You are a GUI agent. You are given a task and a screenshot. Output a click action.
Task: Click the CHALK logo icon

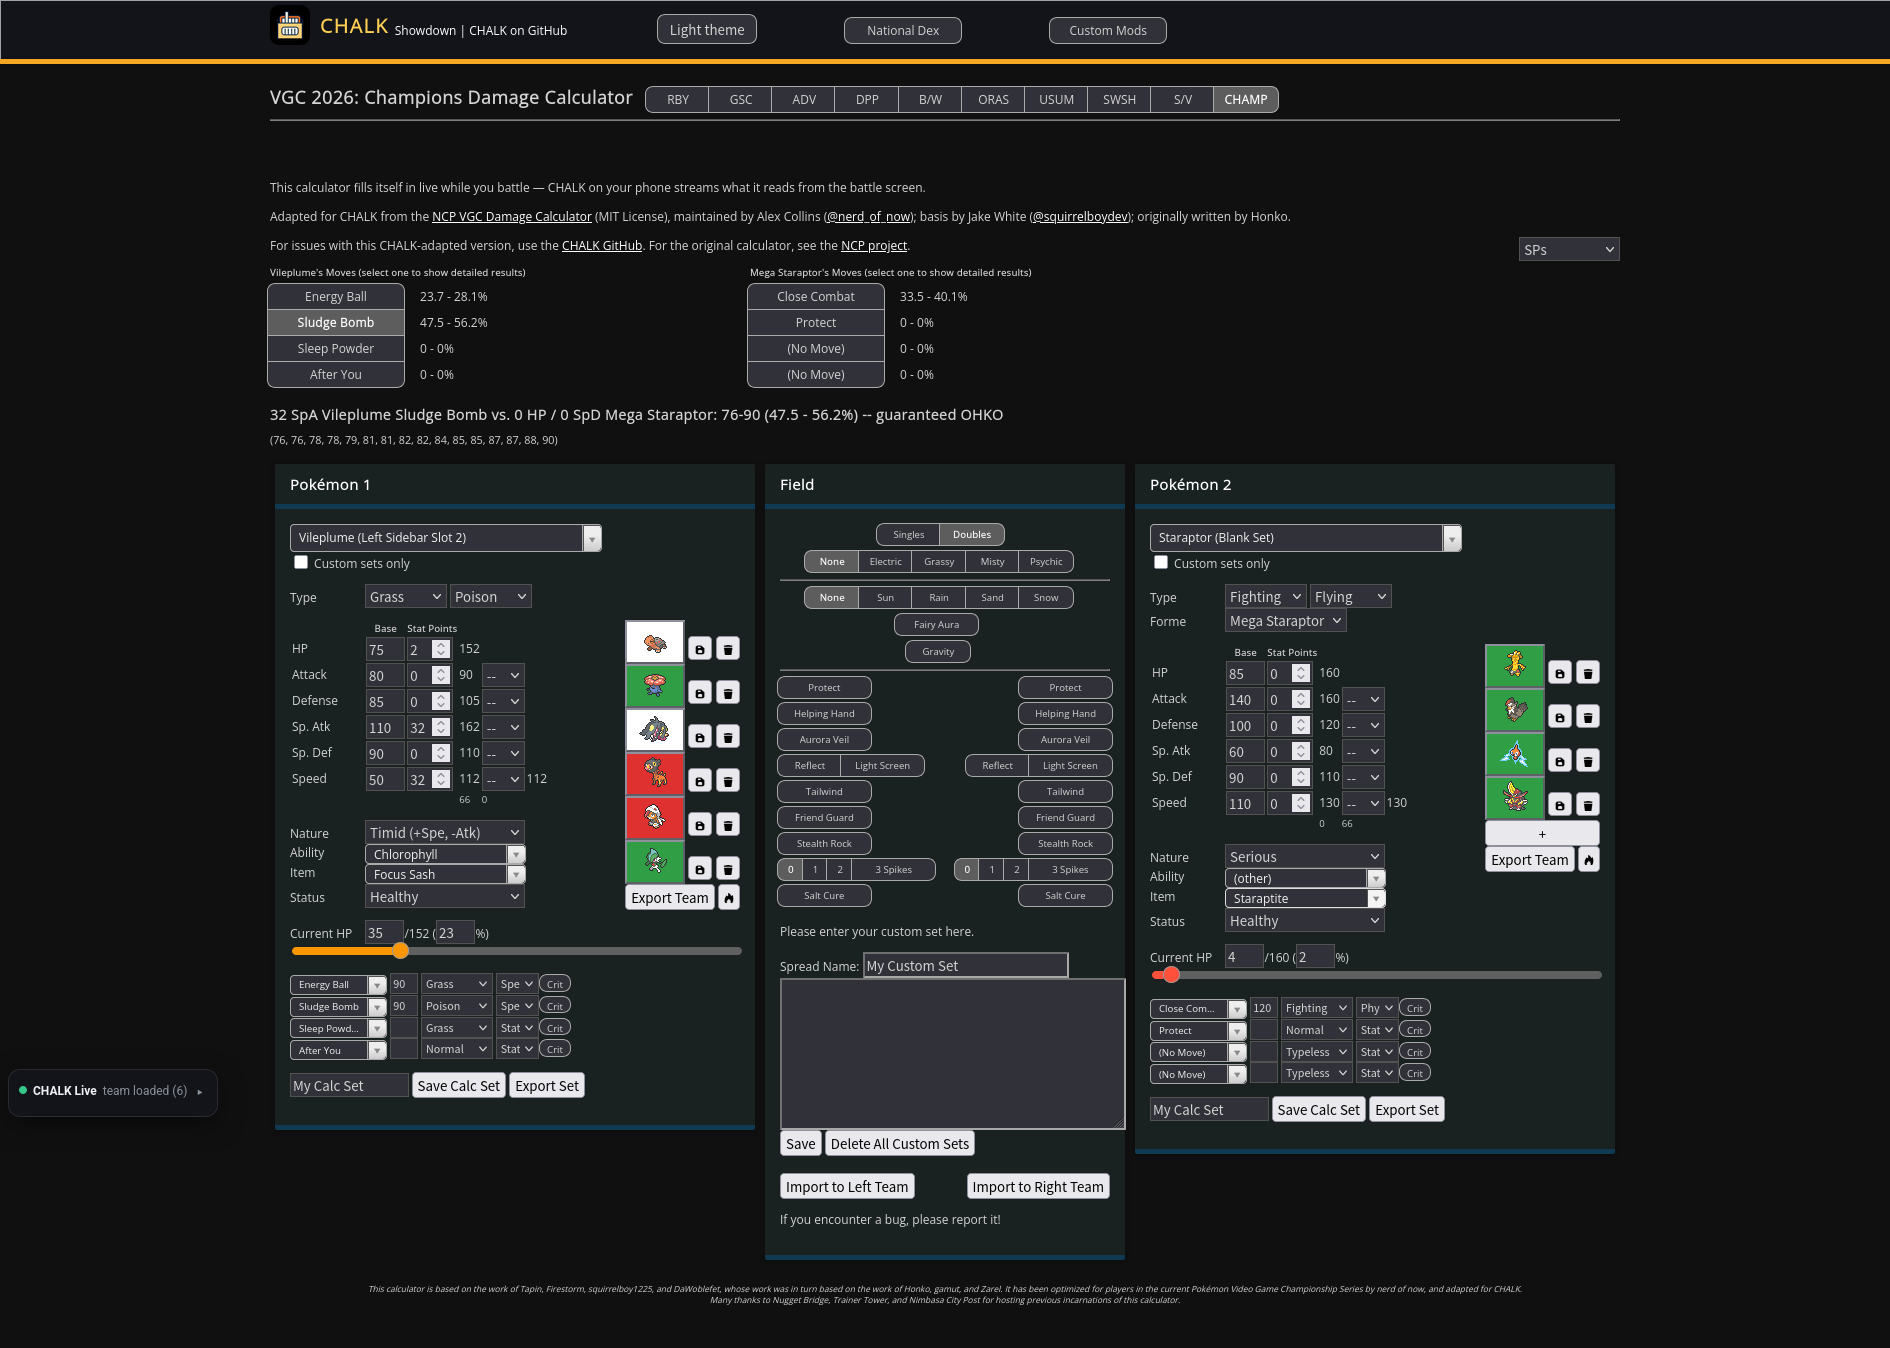tap(290, 26)
